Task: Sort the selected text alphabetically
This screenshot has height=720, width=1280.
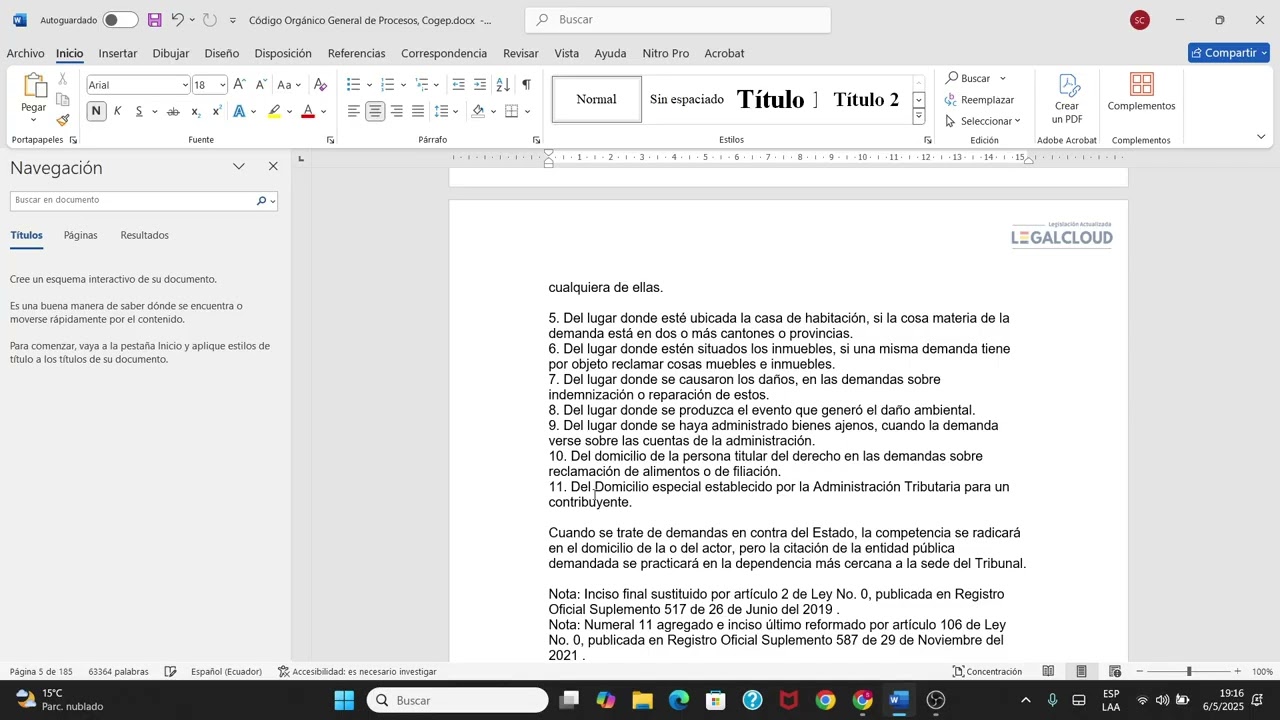Action: tap(503, 85)
